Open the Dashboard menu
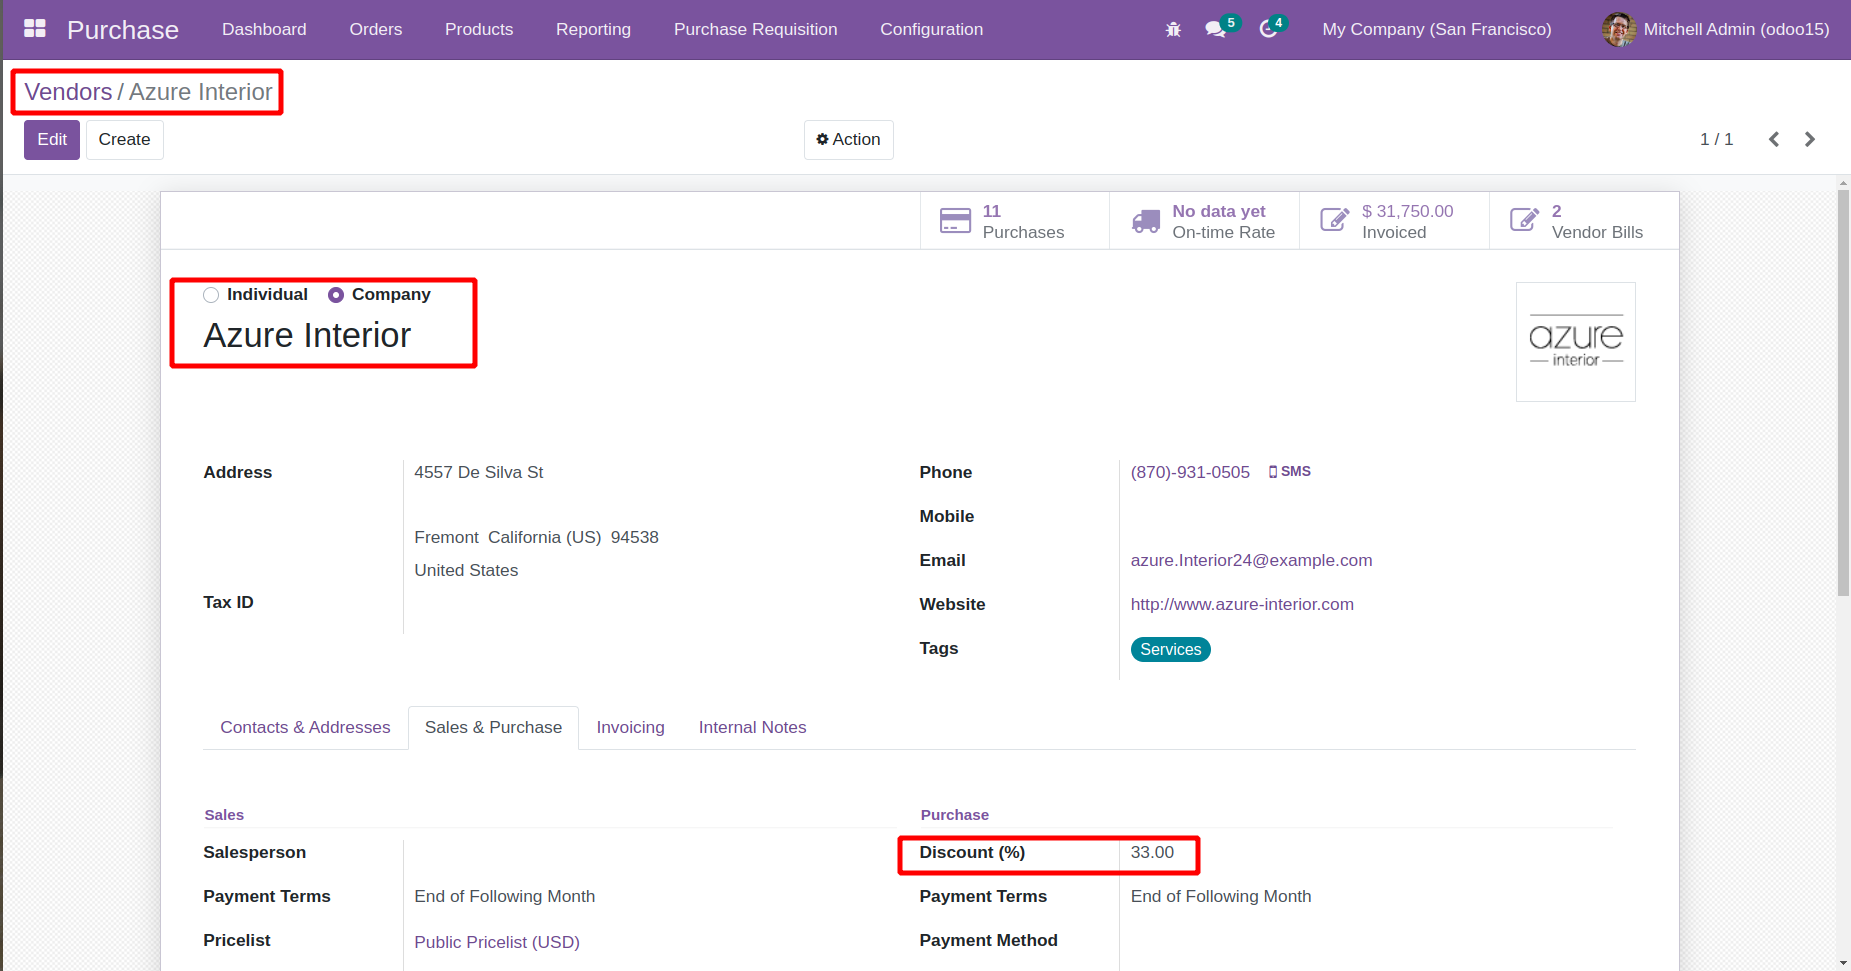 coord(264,29)
